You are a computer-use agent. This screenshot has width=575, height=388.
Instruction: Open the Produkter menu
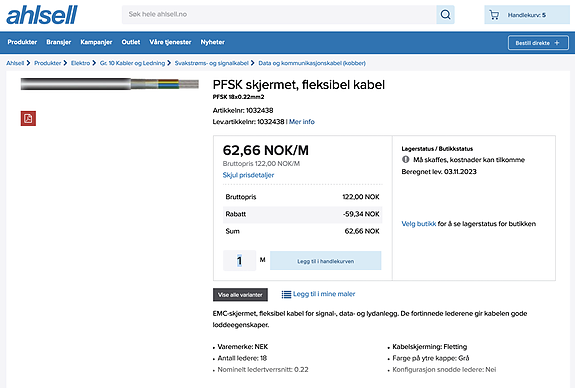[x=22, y=42]
